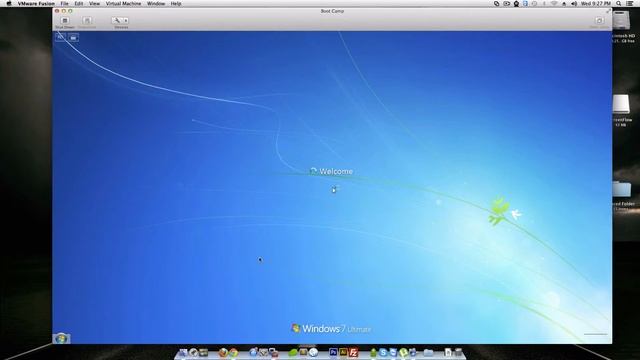The image size is (640, 360).
Task: Expand the arrow beside the wrench icon
Action: 126,20
